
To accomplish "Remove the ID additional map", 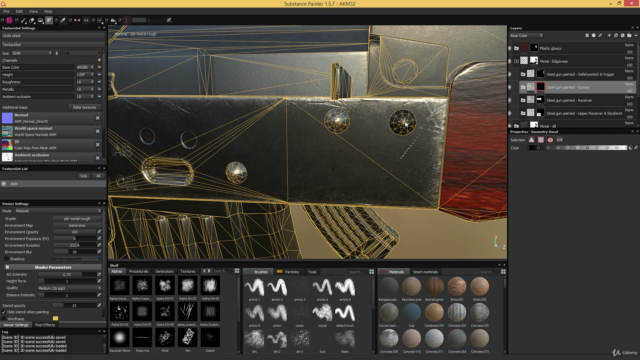I will click(x=98, y=144).
